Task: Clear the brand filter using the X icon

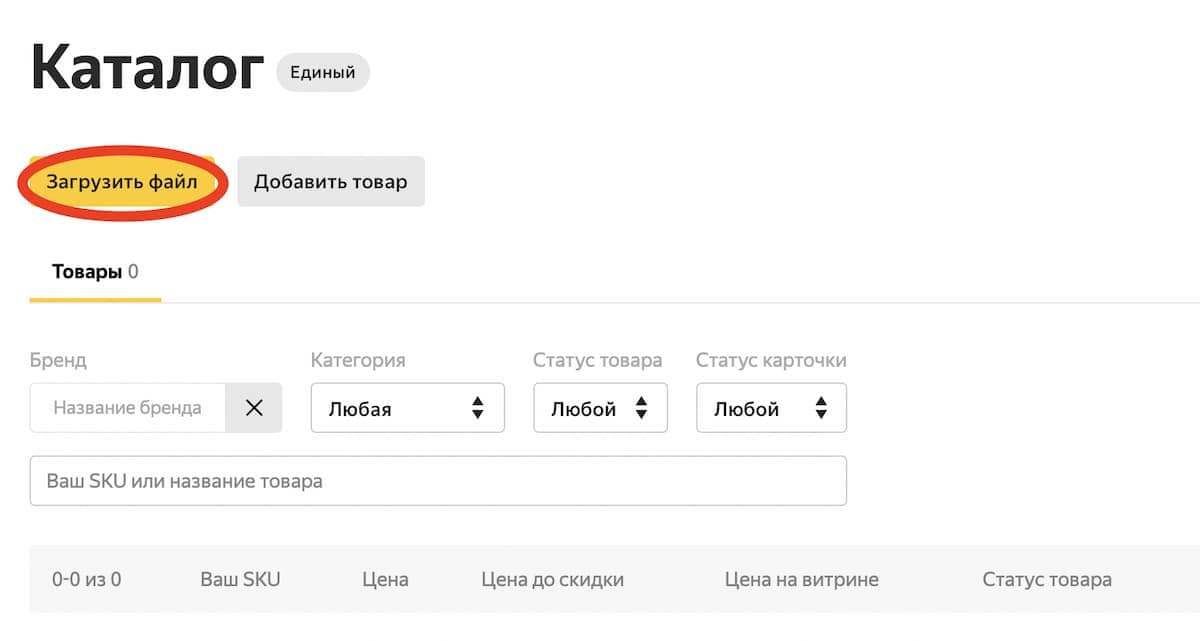Action: tap(254, 407)
